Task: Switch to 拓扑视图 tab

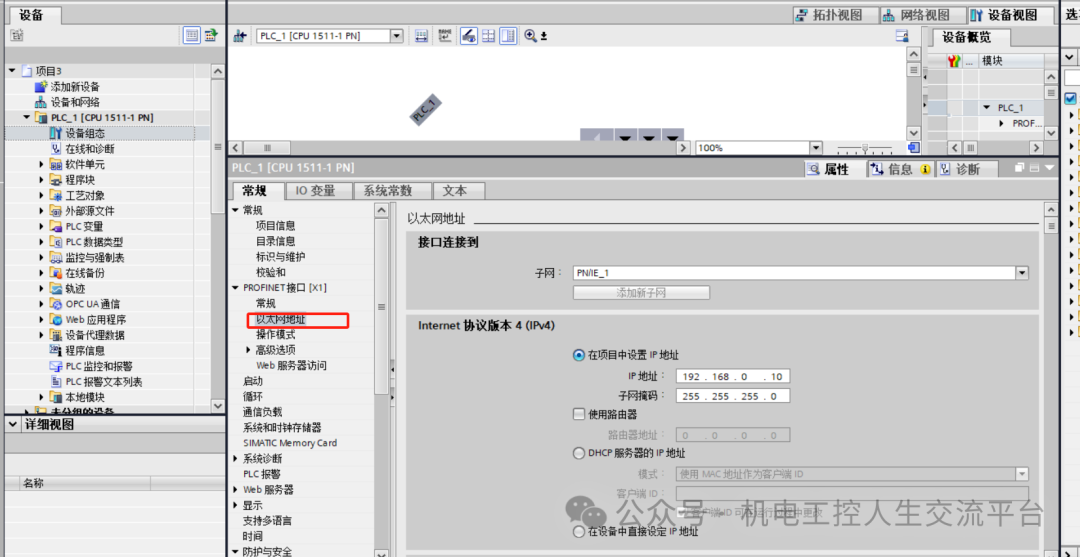Action: tap(836, 15)
